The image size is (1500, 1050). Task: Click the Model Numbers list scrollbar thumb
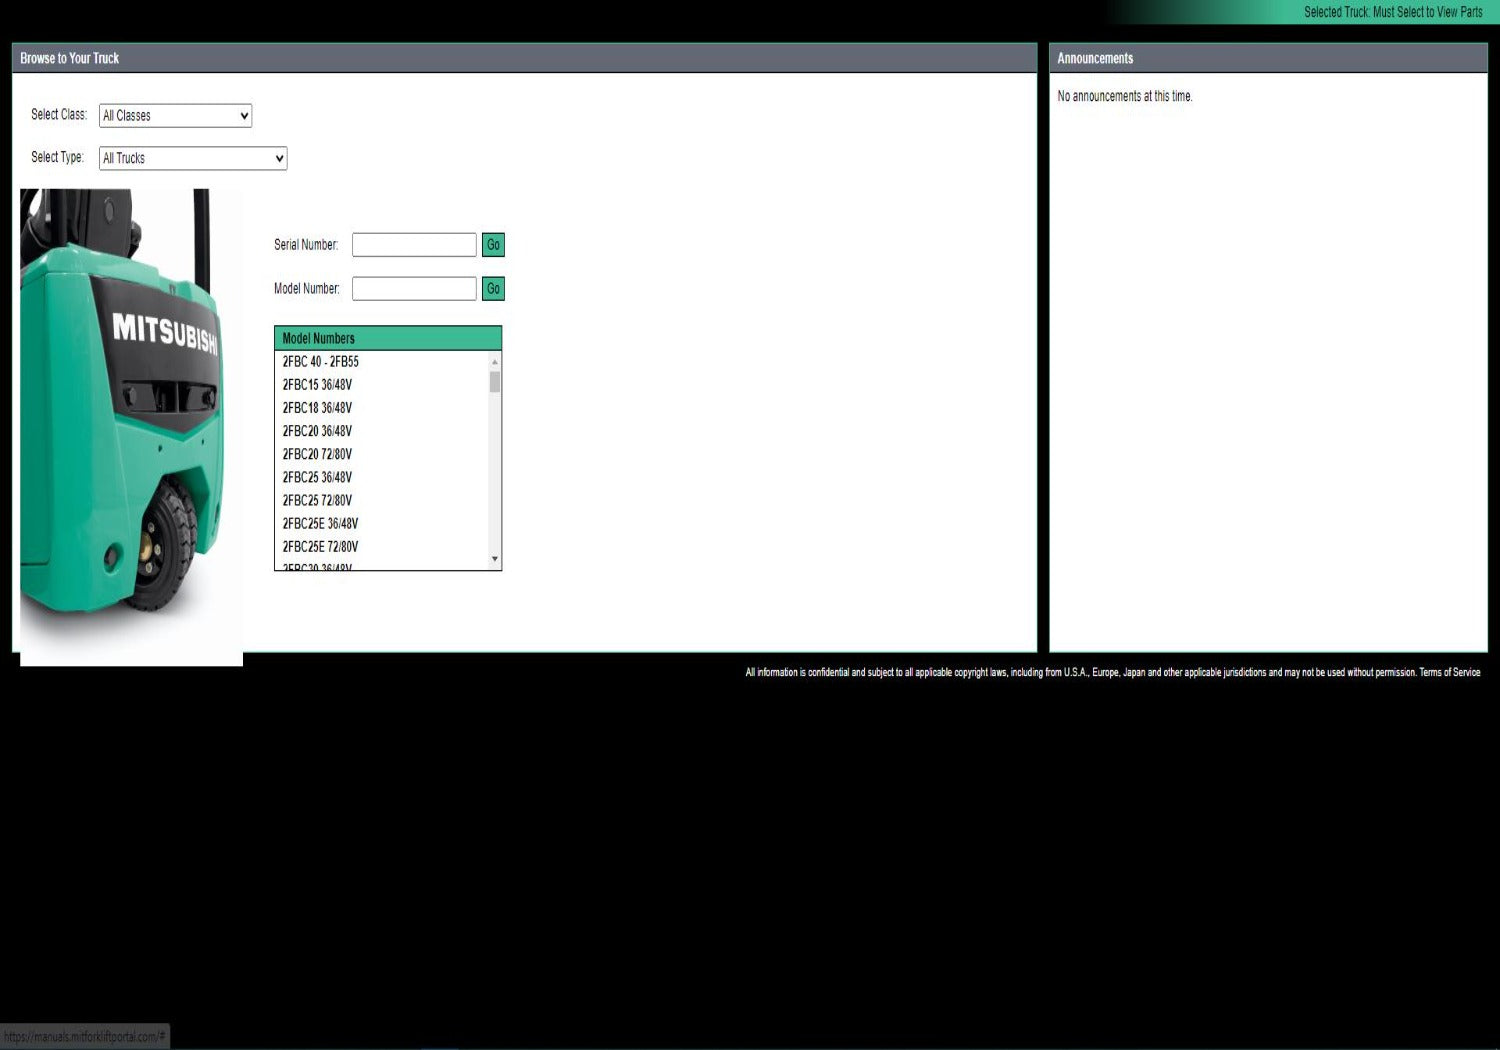pyautogui.click(x=495, y=382)
